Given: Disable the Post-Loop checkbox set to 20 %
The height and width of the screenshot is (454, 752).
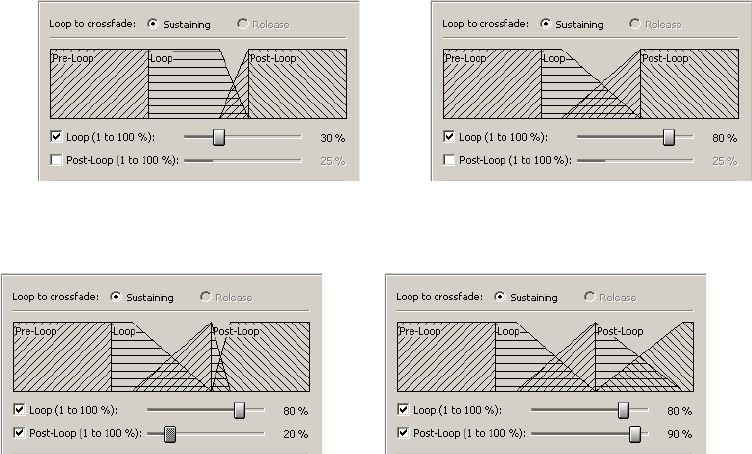Looking at the screenshot, I should tap(19, 432).
